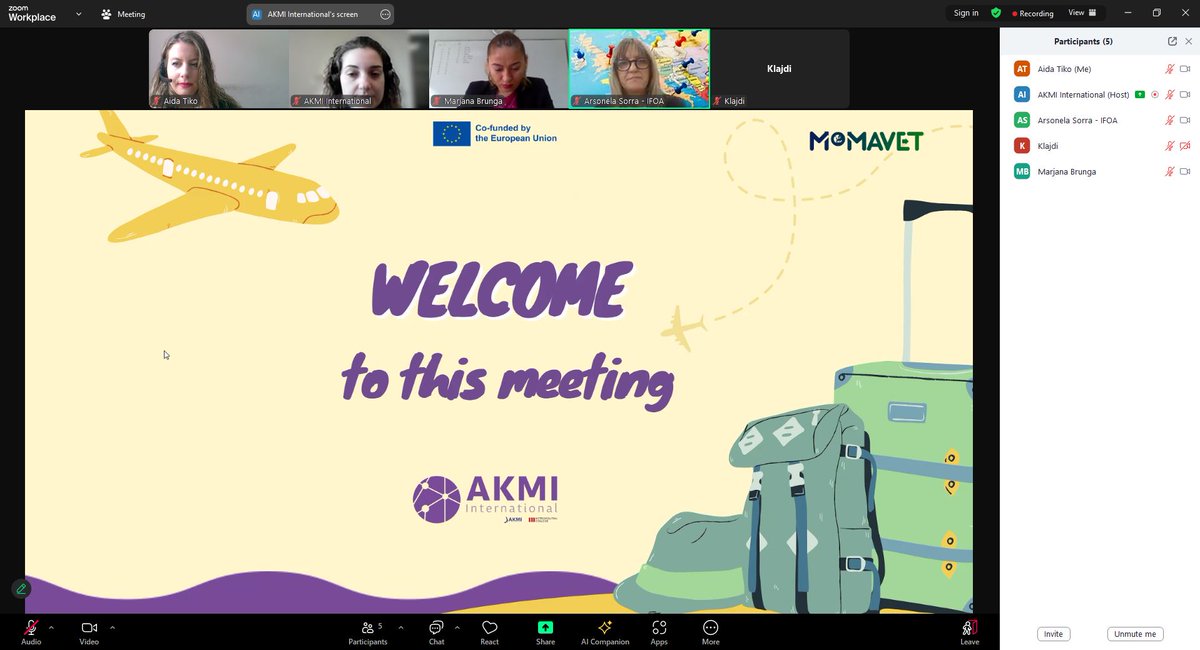1200x650 pixels.
Task: Expand the chat options caret
Action: pyautogui.click(x=457, y=627)
